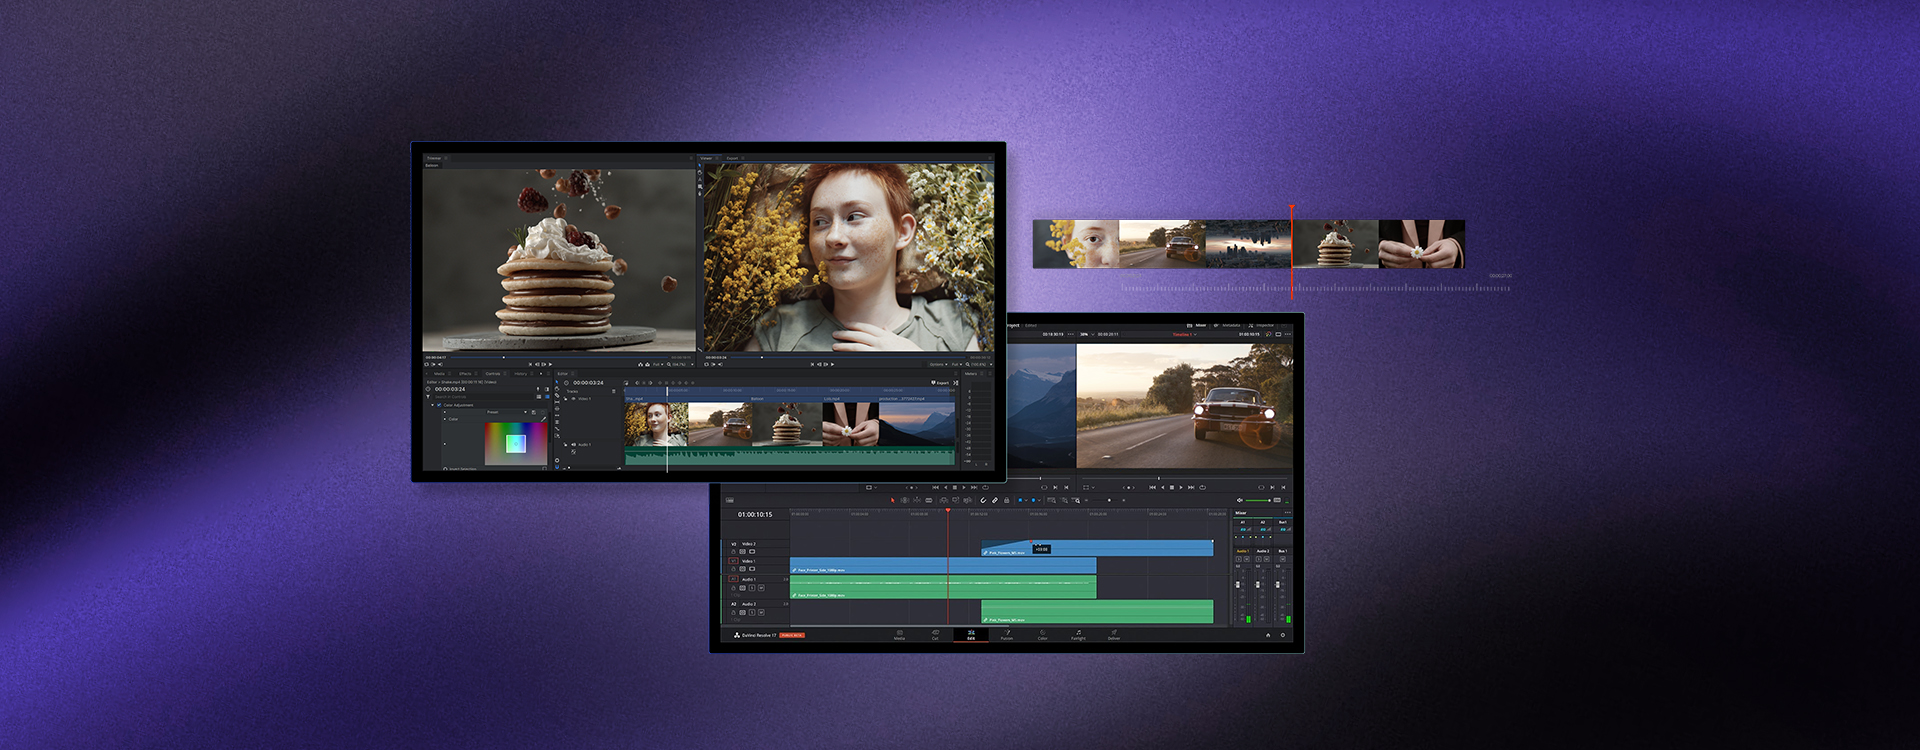Click Play Reverse in DaVinci timeline viewer transport
This screenshot has width=1920, height=750.
click(x=1162, y=487)
